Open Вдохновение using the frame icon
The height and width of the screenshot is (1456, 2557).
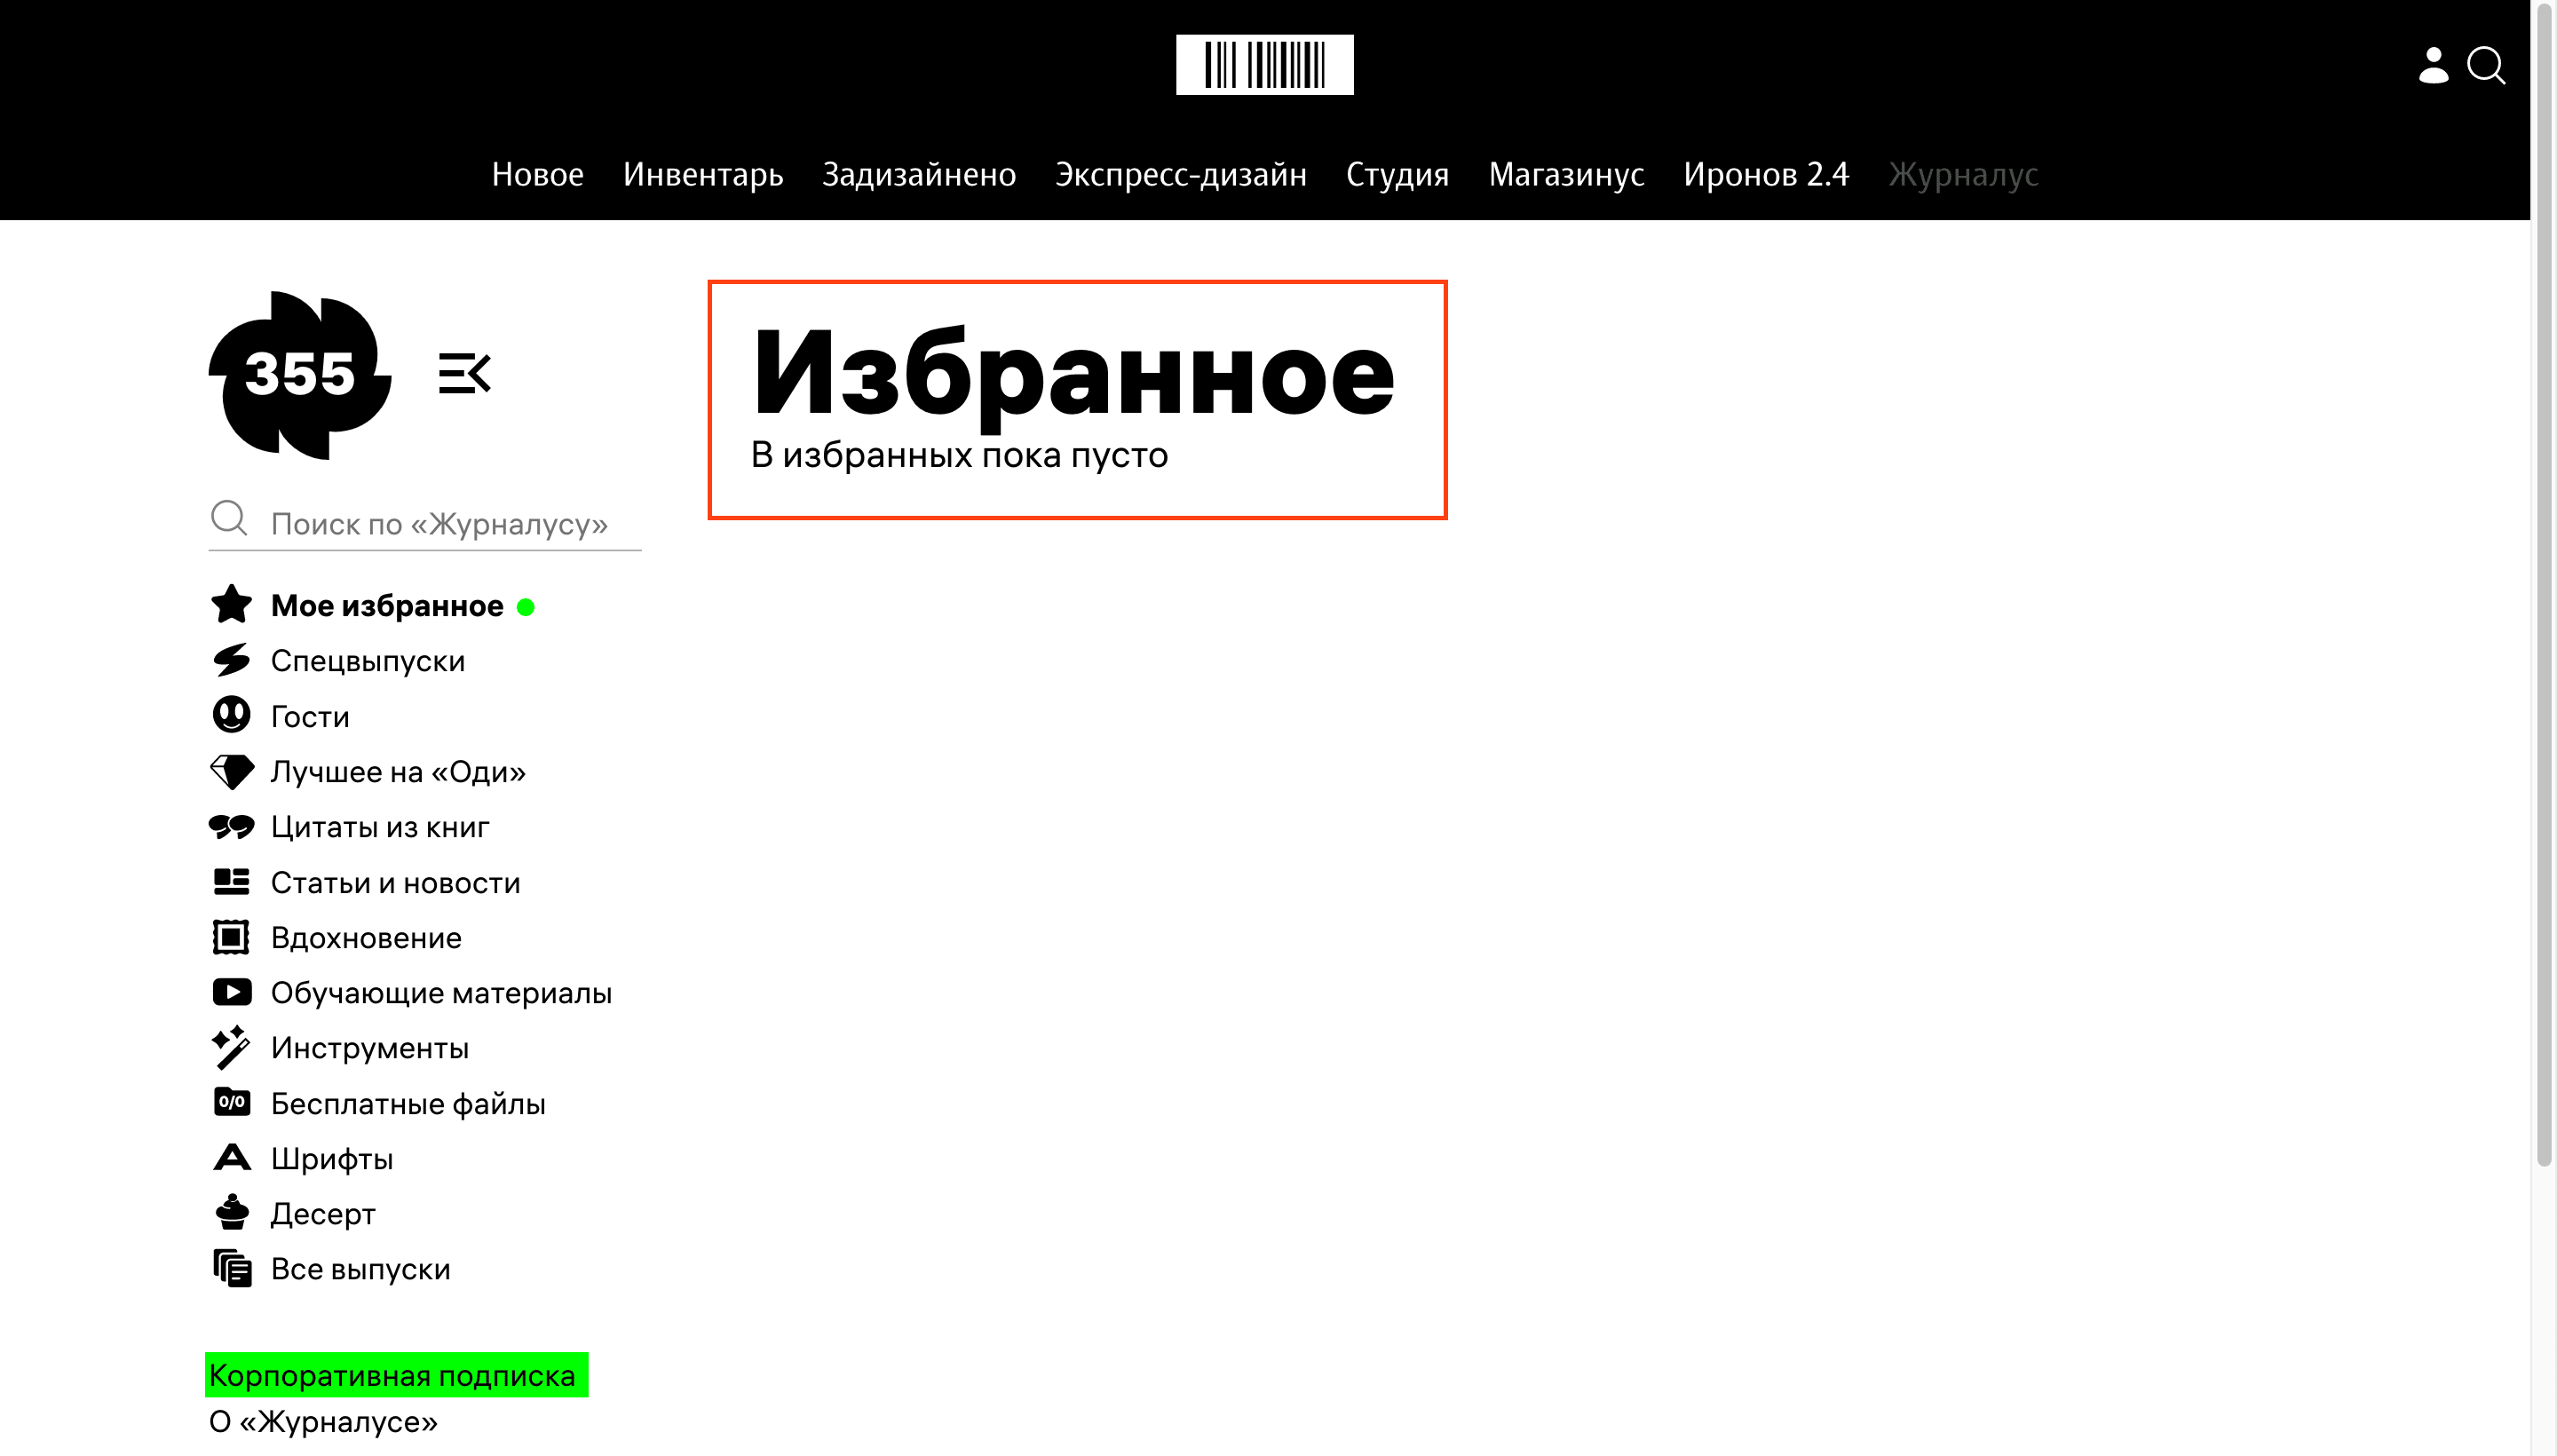point(231,937)
